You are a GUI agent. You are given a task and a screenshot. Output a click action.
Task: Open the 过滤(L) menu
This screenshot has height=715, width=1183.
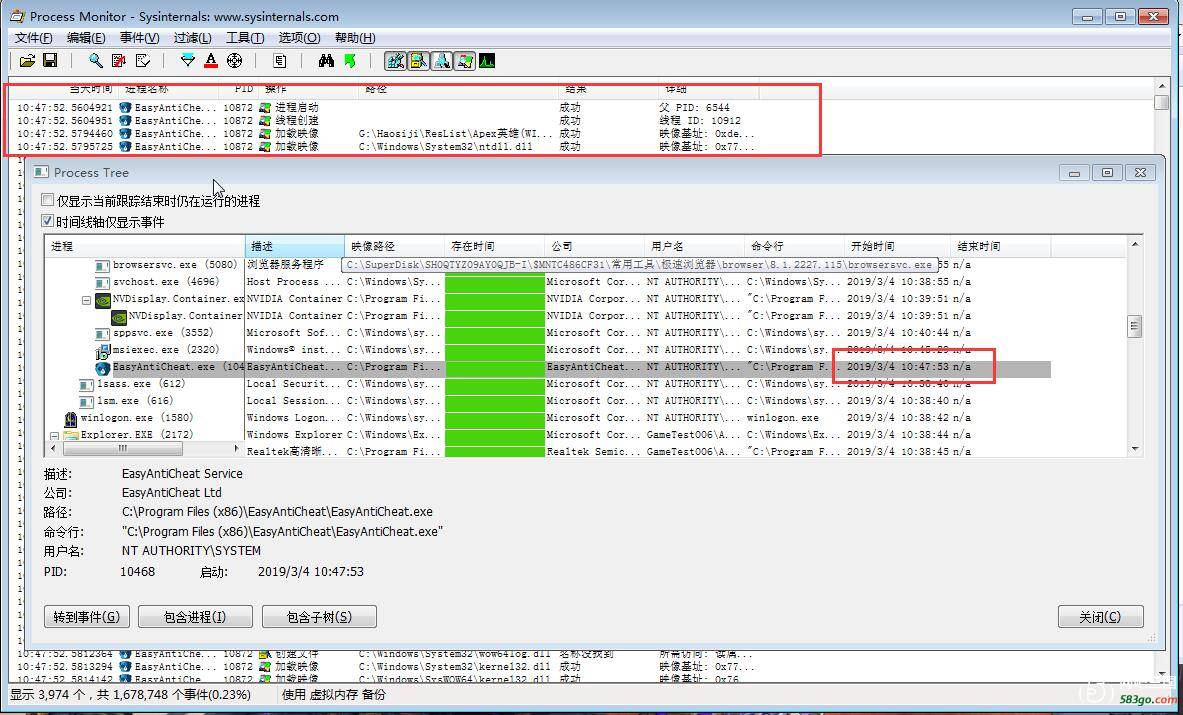coord(192,38)
